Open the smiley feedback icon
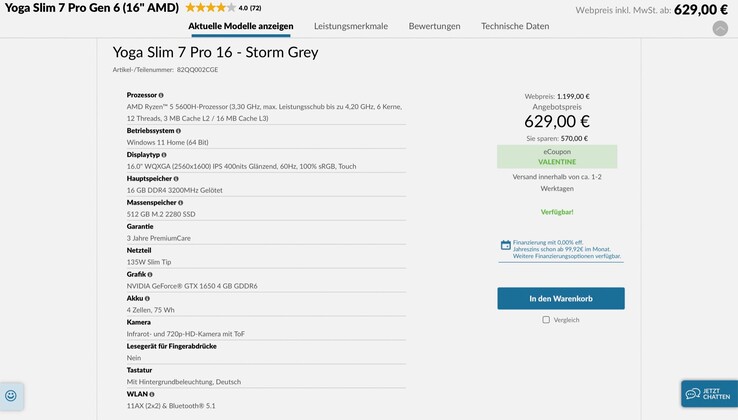This screenshot has width=738, height=420. [11, 395]
